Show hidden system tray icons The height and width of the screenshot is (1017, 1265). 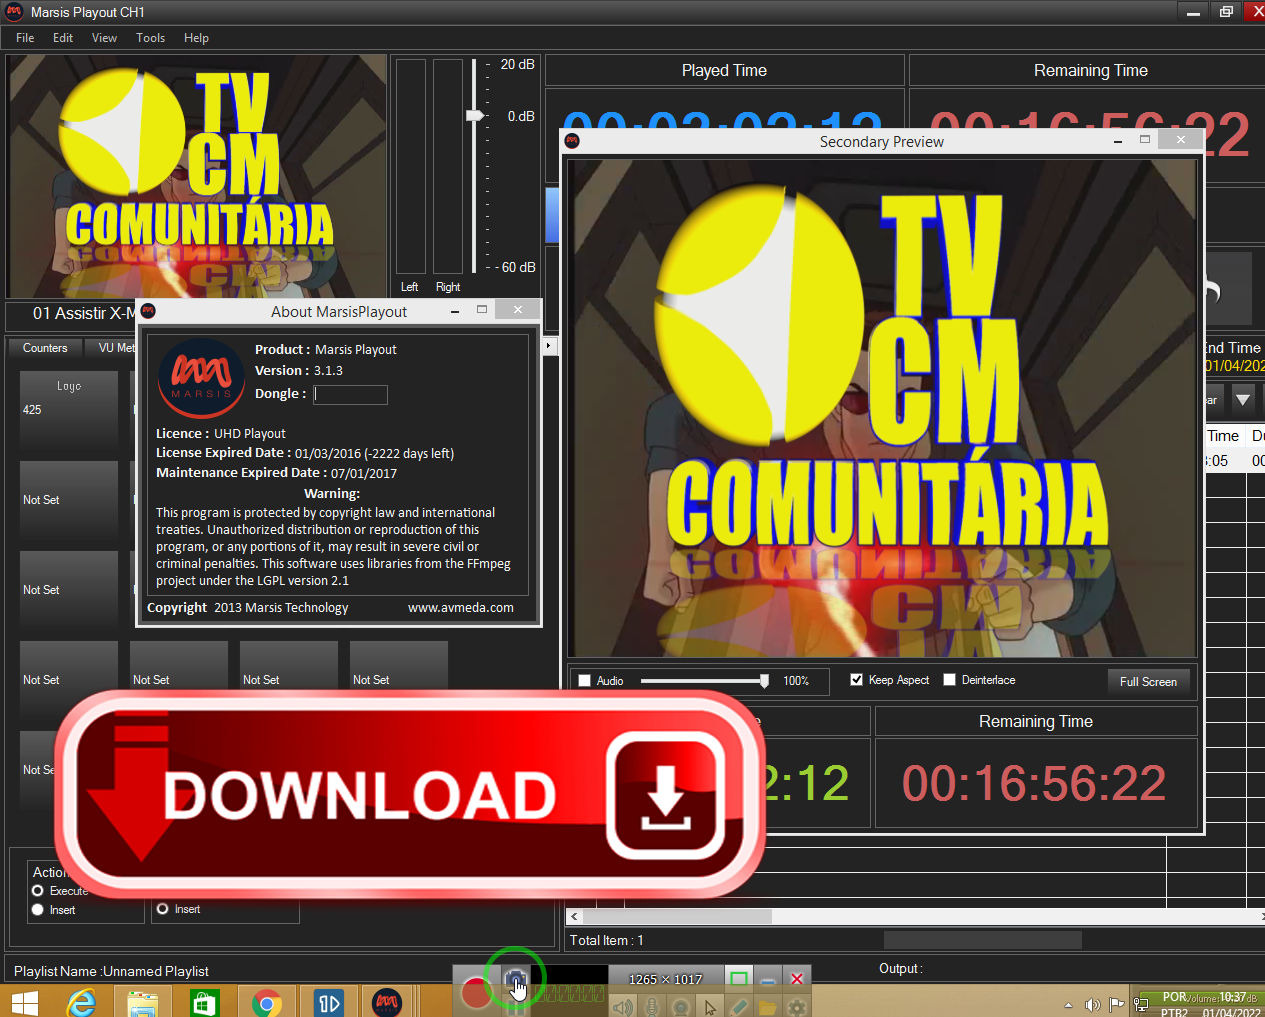(1068, 1005)
